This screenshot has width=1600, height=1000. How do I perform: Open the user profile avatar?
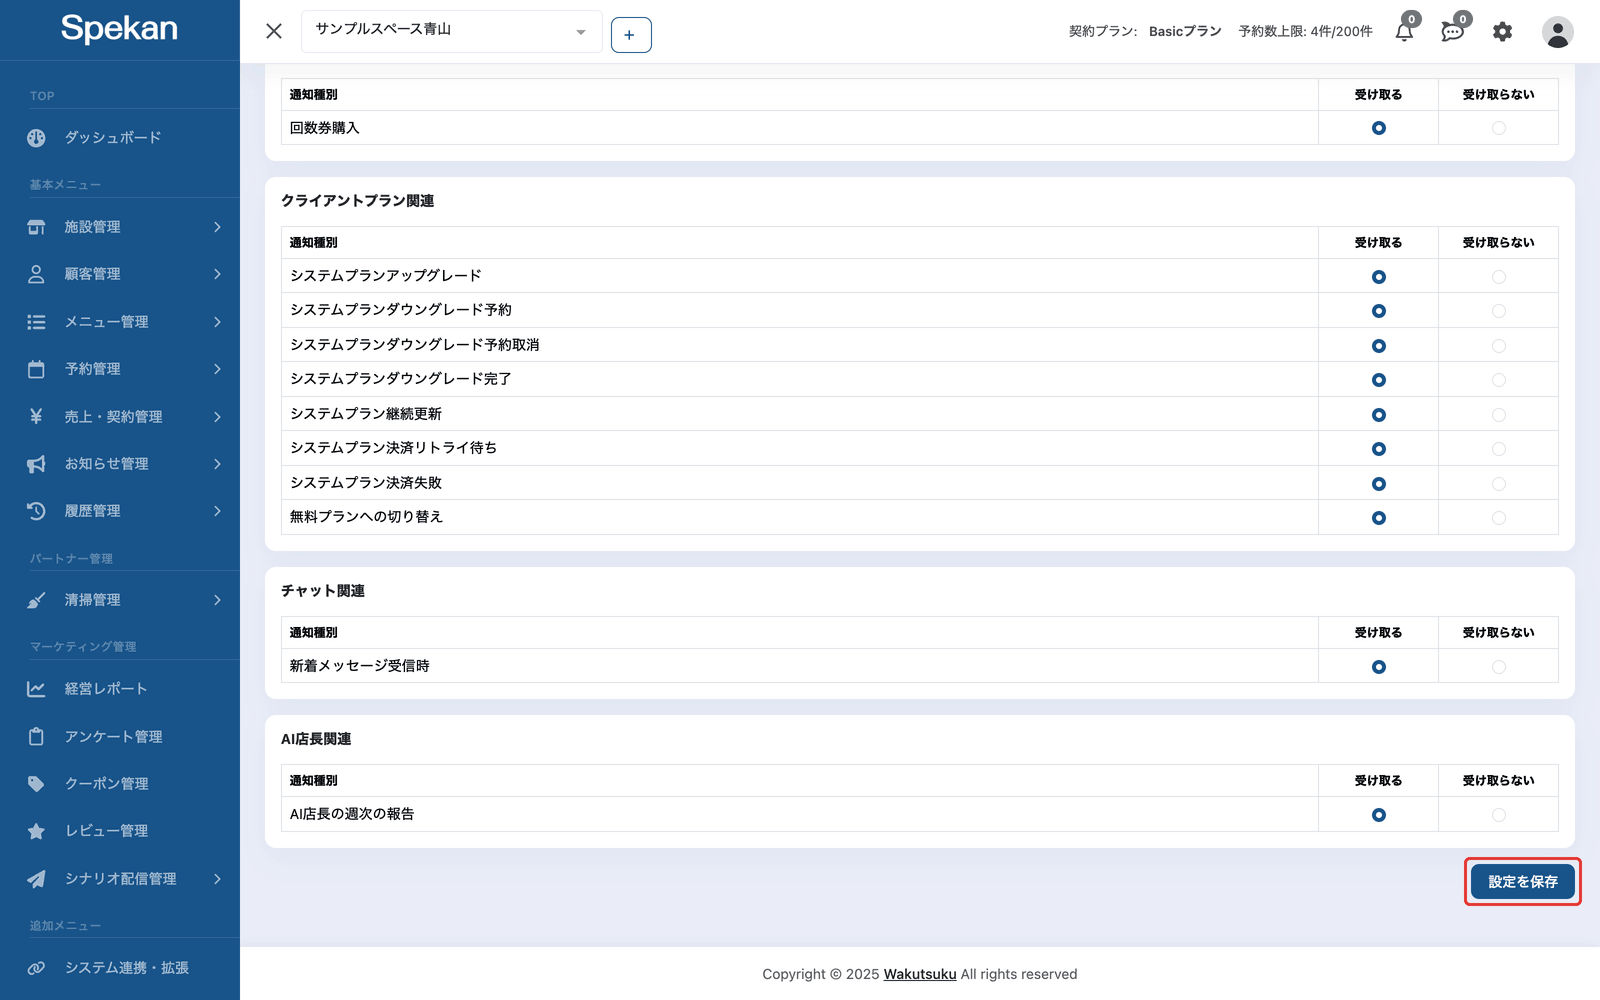coord(1557,32)
